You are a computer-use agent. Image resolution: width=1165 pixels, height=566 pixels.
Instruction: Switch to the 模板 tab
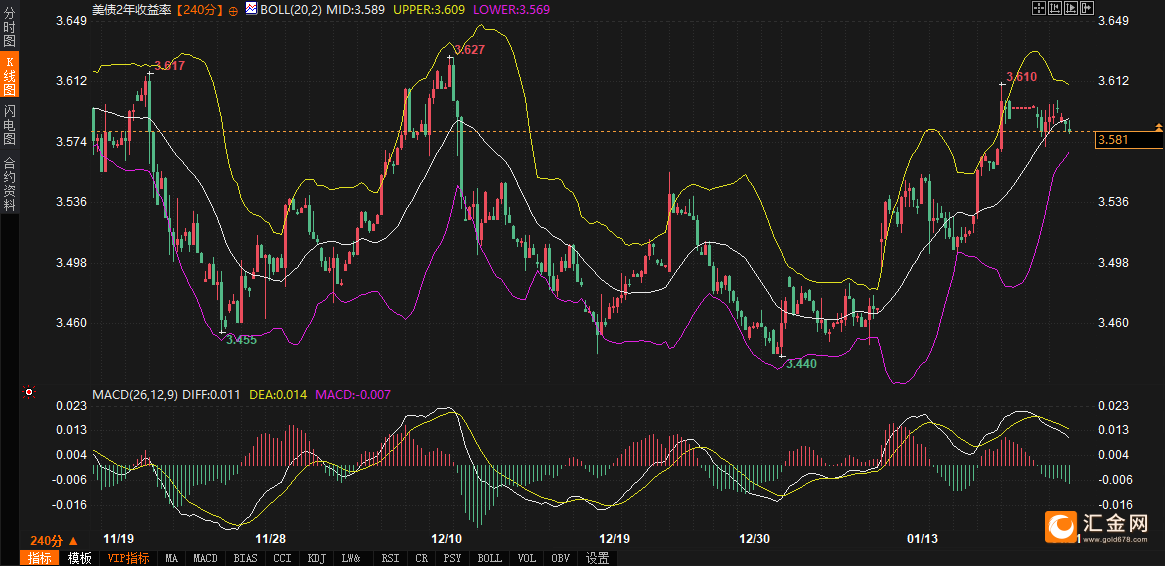79,558
